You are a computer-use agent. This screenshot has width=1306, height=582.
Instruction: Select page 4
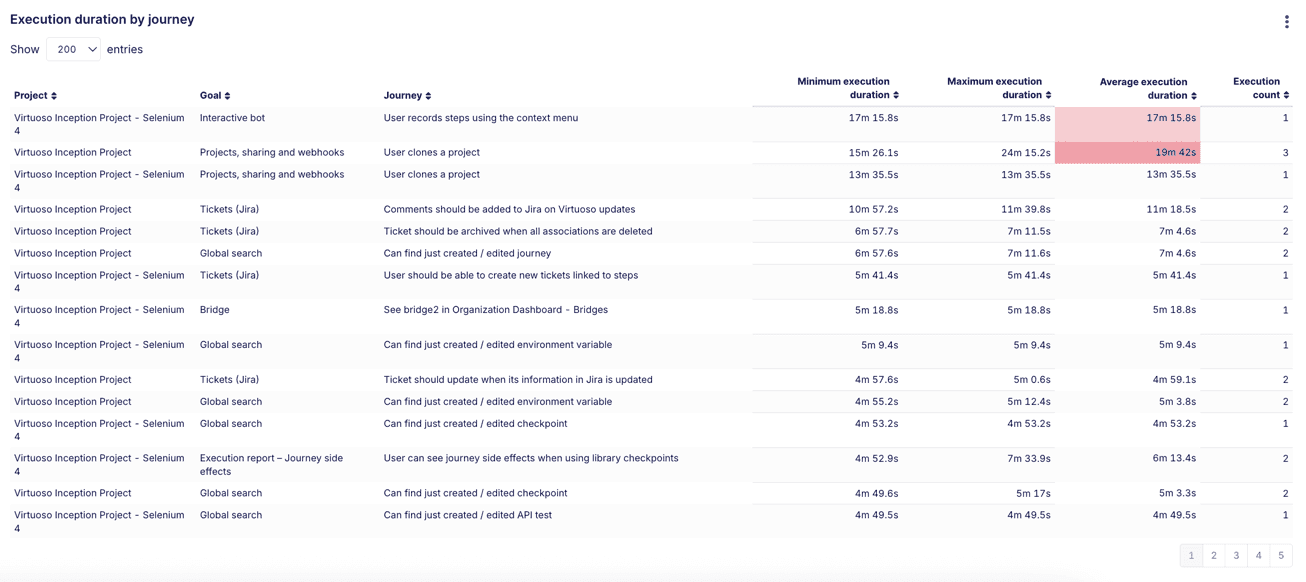[x=1258, y=555]
